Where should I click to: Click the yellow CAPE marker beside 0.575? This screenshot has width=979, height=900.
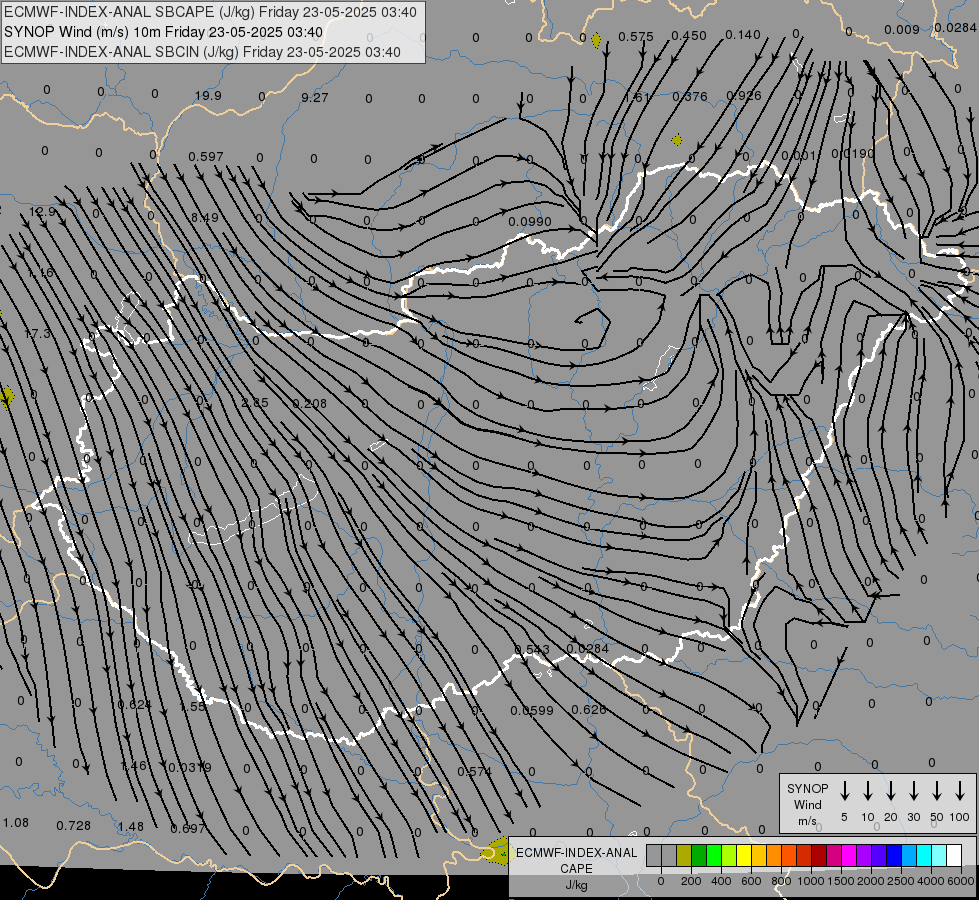click(x=596, y=41)
